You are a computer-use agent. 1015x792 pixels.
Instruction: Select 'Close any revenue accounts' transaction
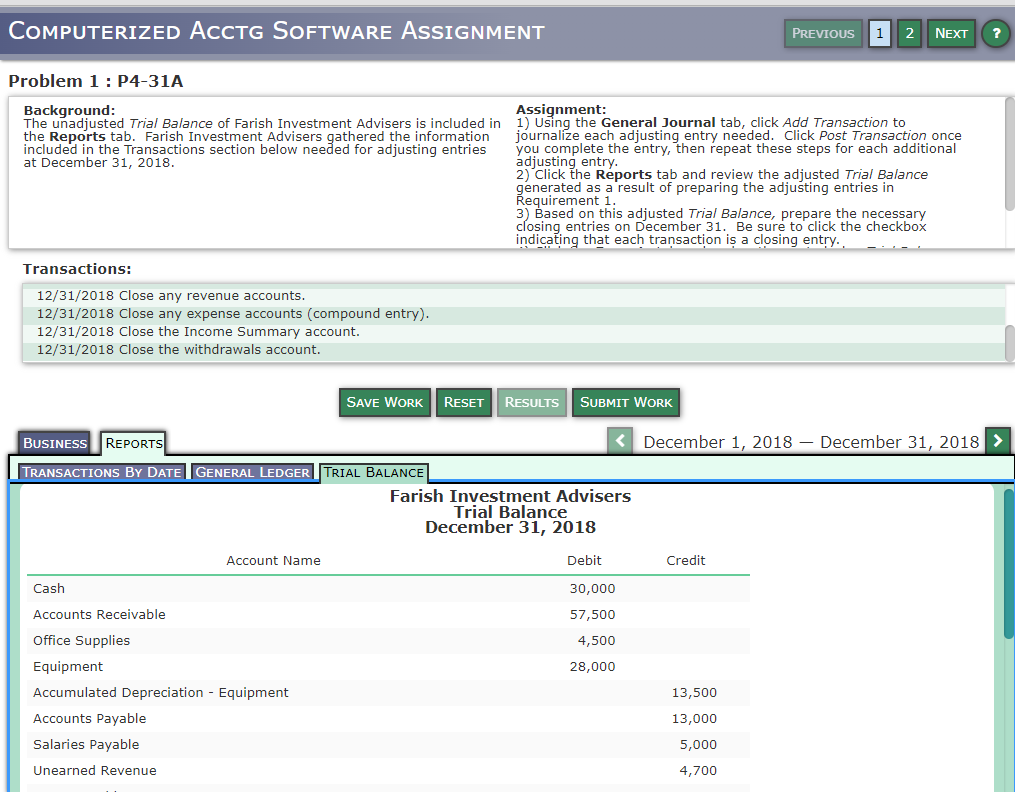click(515, 296)
